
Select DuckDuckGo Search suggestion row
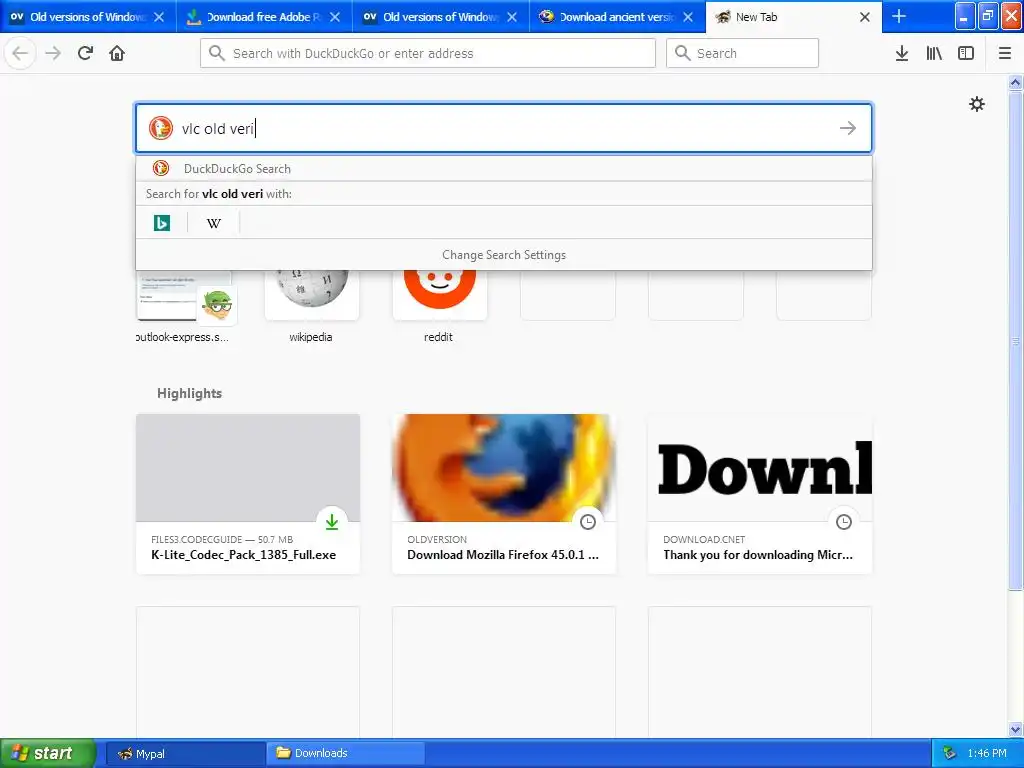[504, 168]
